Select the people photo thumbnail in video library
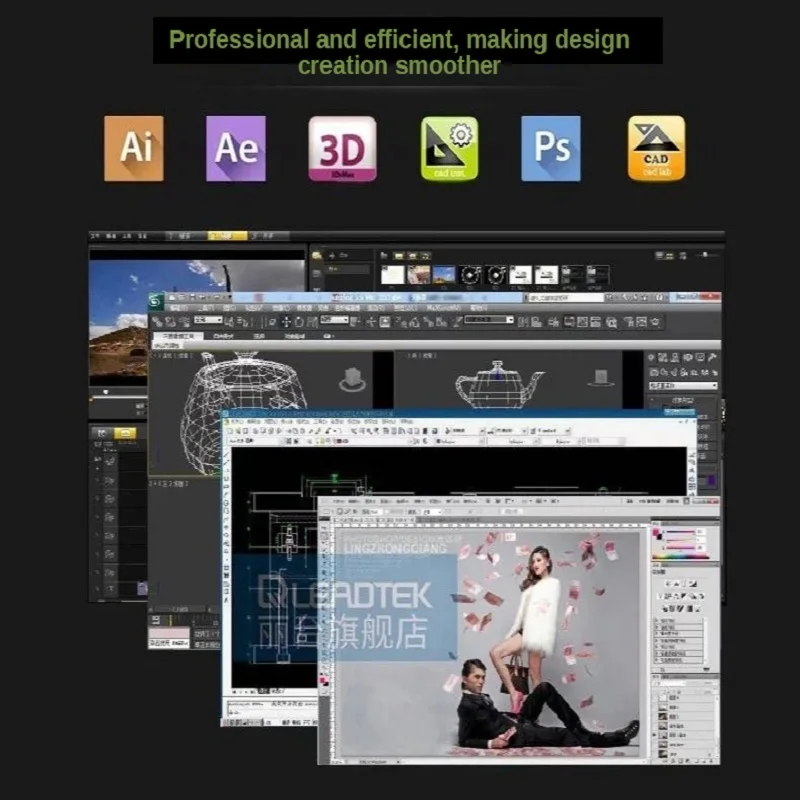The image size is (800, 800). pos(419,275)
